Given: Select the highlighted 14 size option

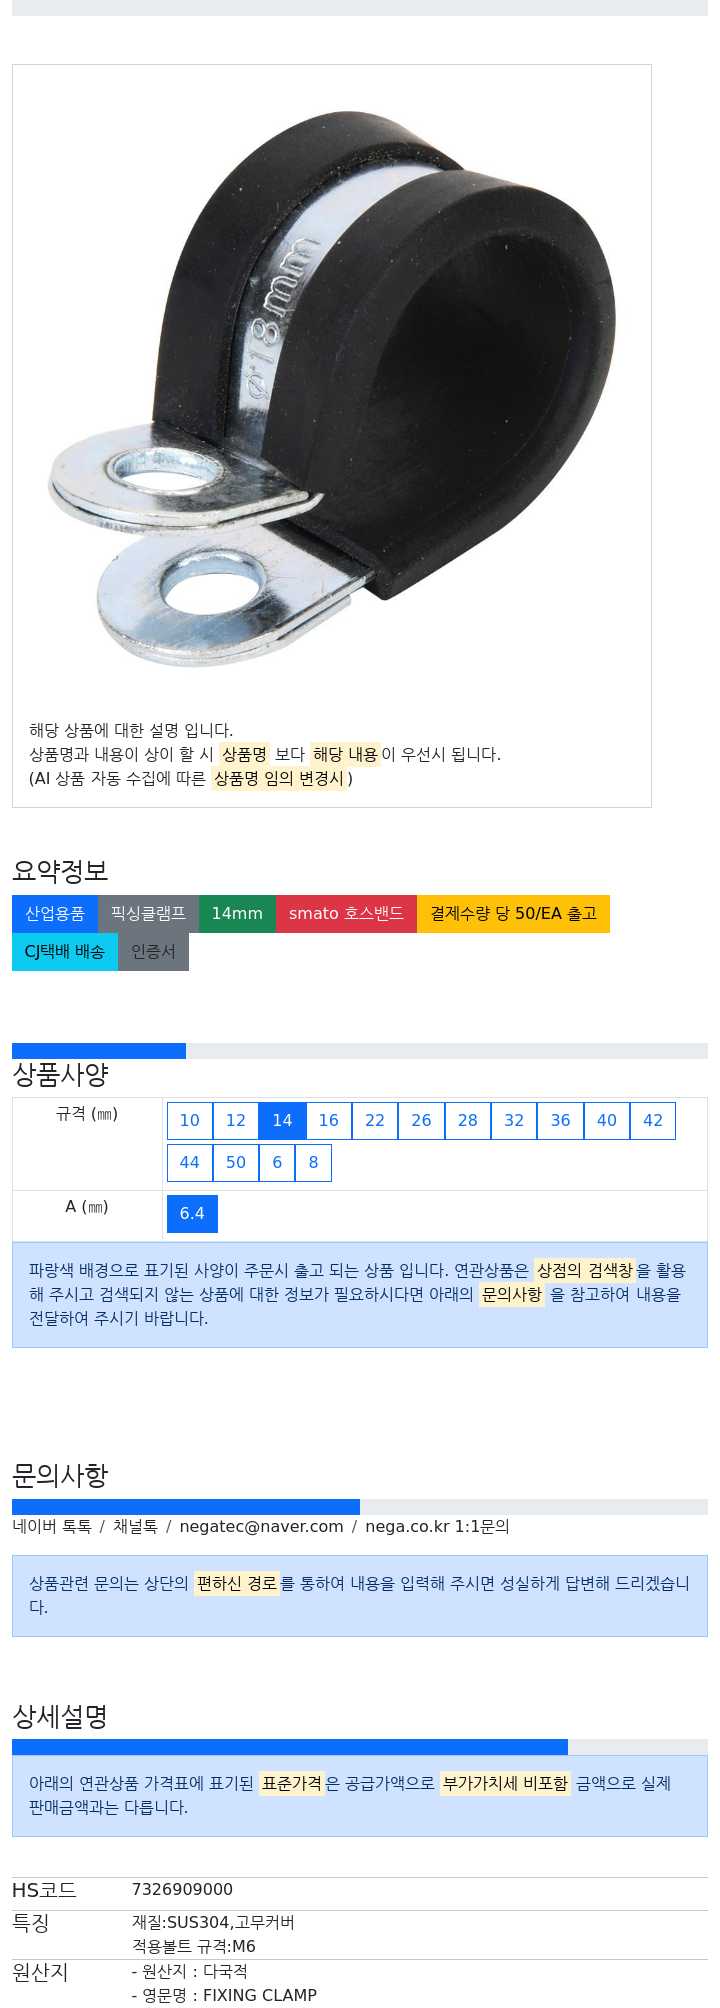Looking at the screenshot, I should point(282,1120).
